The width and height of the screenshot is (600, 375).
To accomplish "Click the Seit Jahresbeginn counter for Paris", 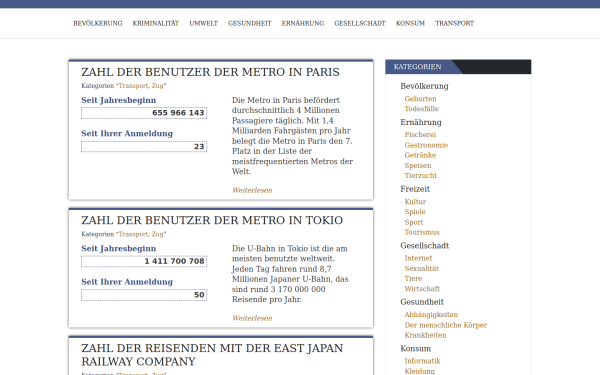I will (144, 113).
